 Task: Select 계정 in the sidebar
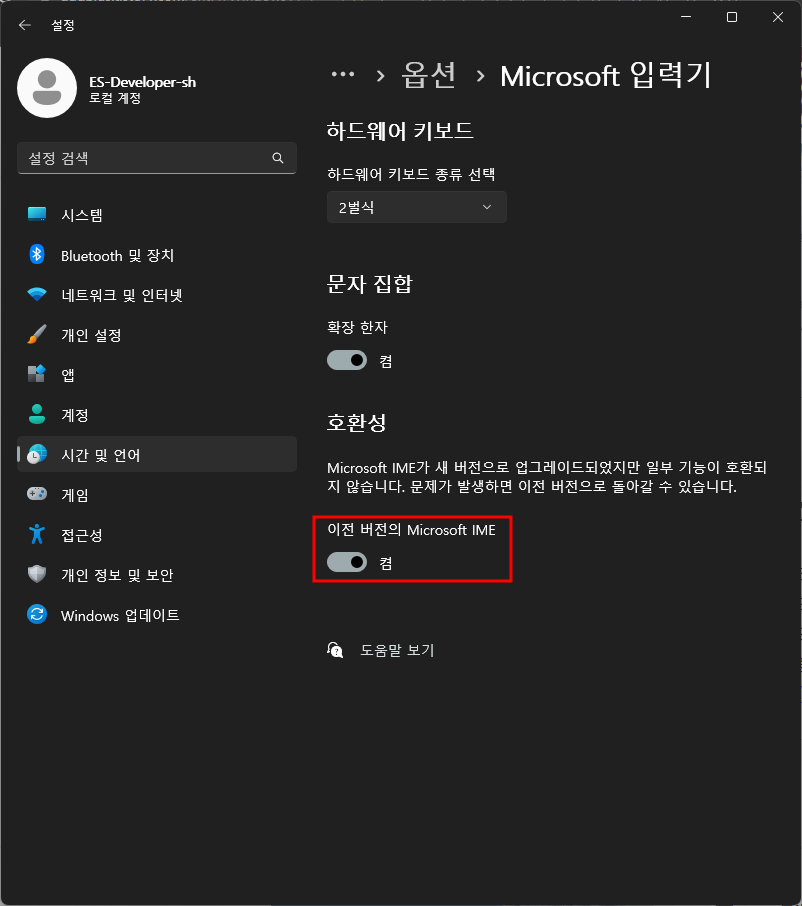tap(157, 414)
